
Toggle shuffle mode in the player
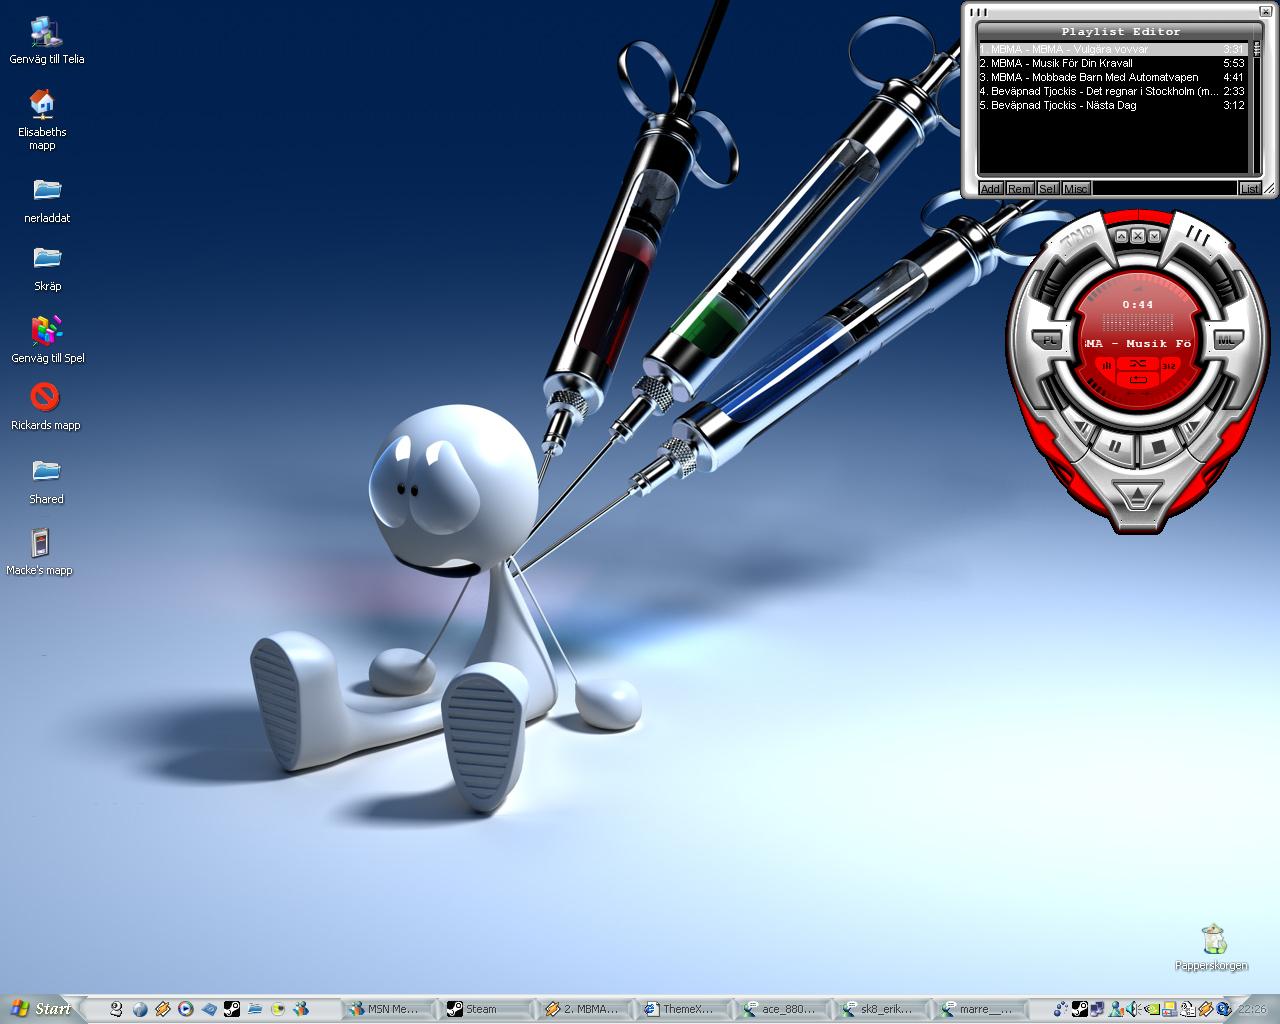pos(1138,363)
